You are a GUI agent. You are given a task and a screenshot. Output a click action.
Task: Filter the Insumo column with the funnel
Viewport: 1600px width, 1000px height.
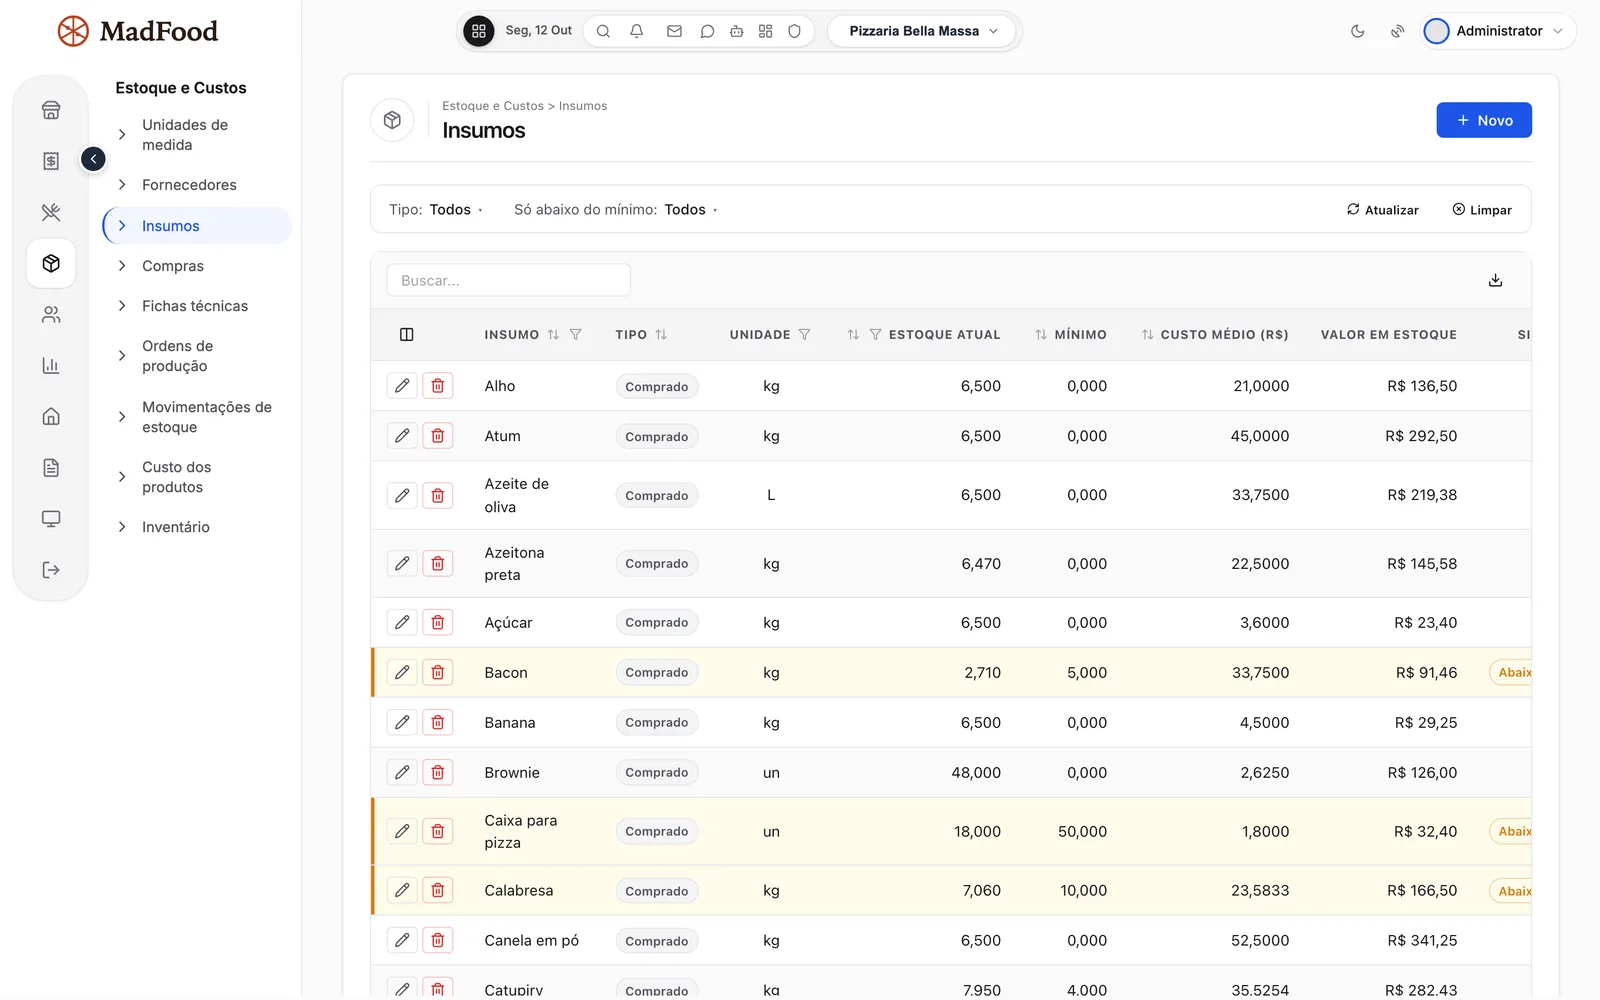576,335
